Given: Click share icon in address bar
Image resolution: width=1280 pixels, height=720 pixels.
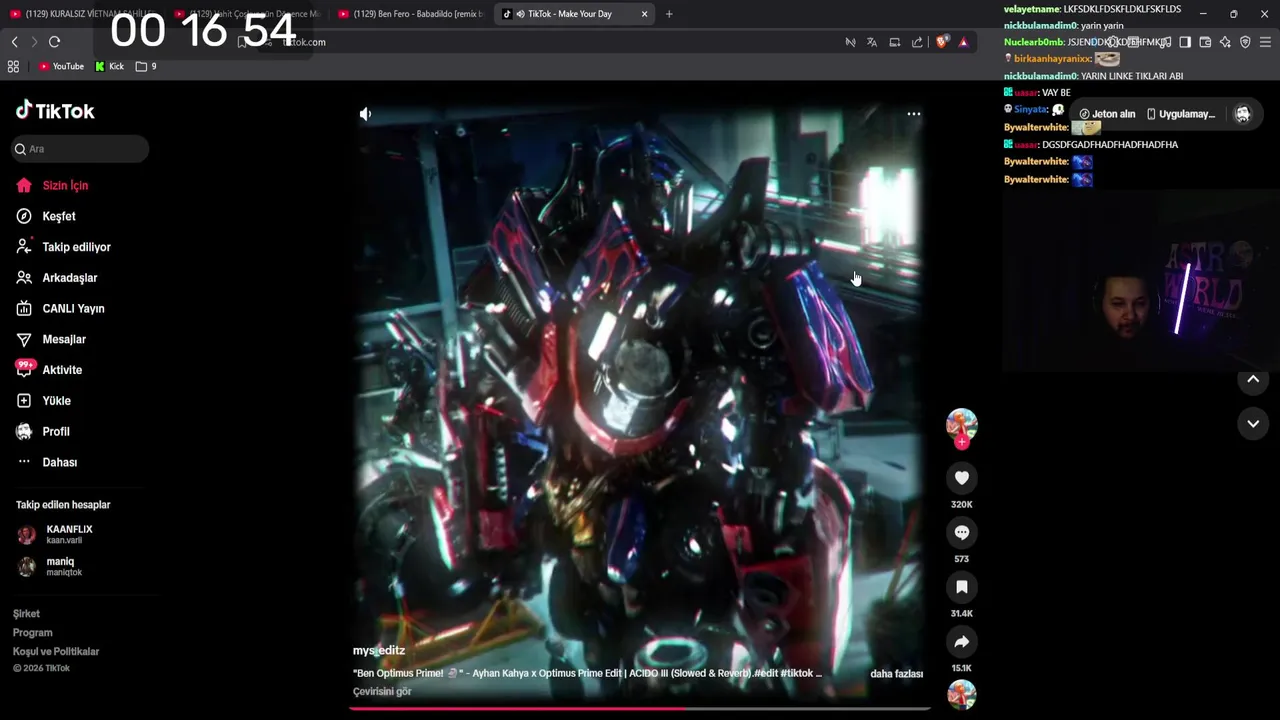Looking at the screenshot, I should pyautogui.click(x=917, y=42).
